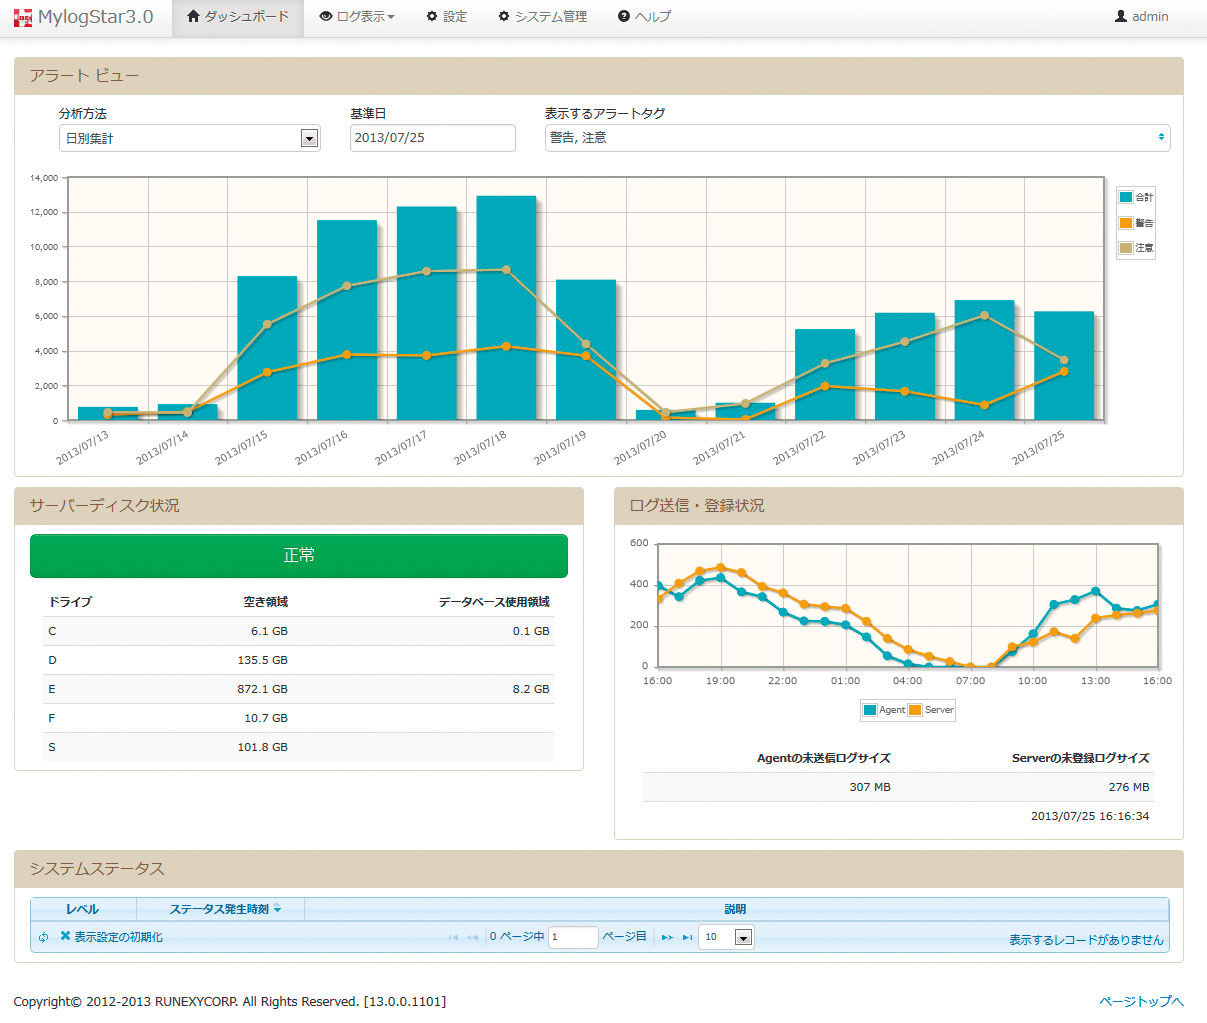Toggle the 合計 series in the chart legend

(1136, 197)
